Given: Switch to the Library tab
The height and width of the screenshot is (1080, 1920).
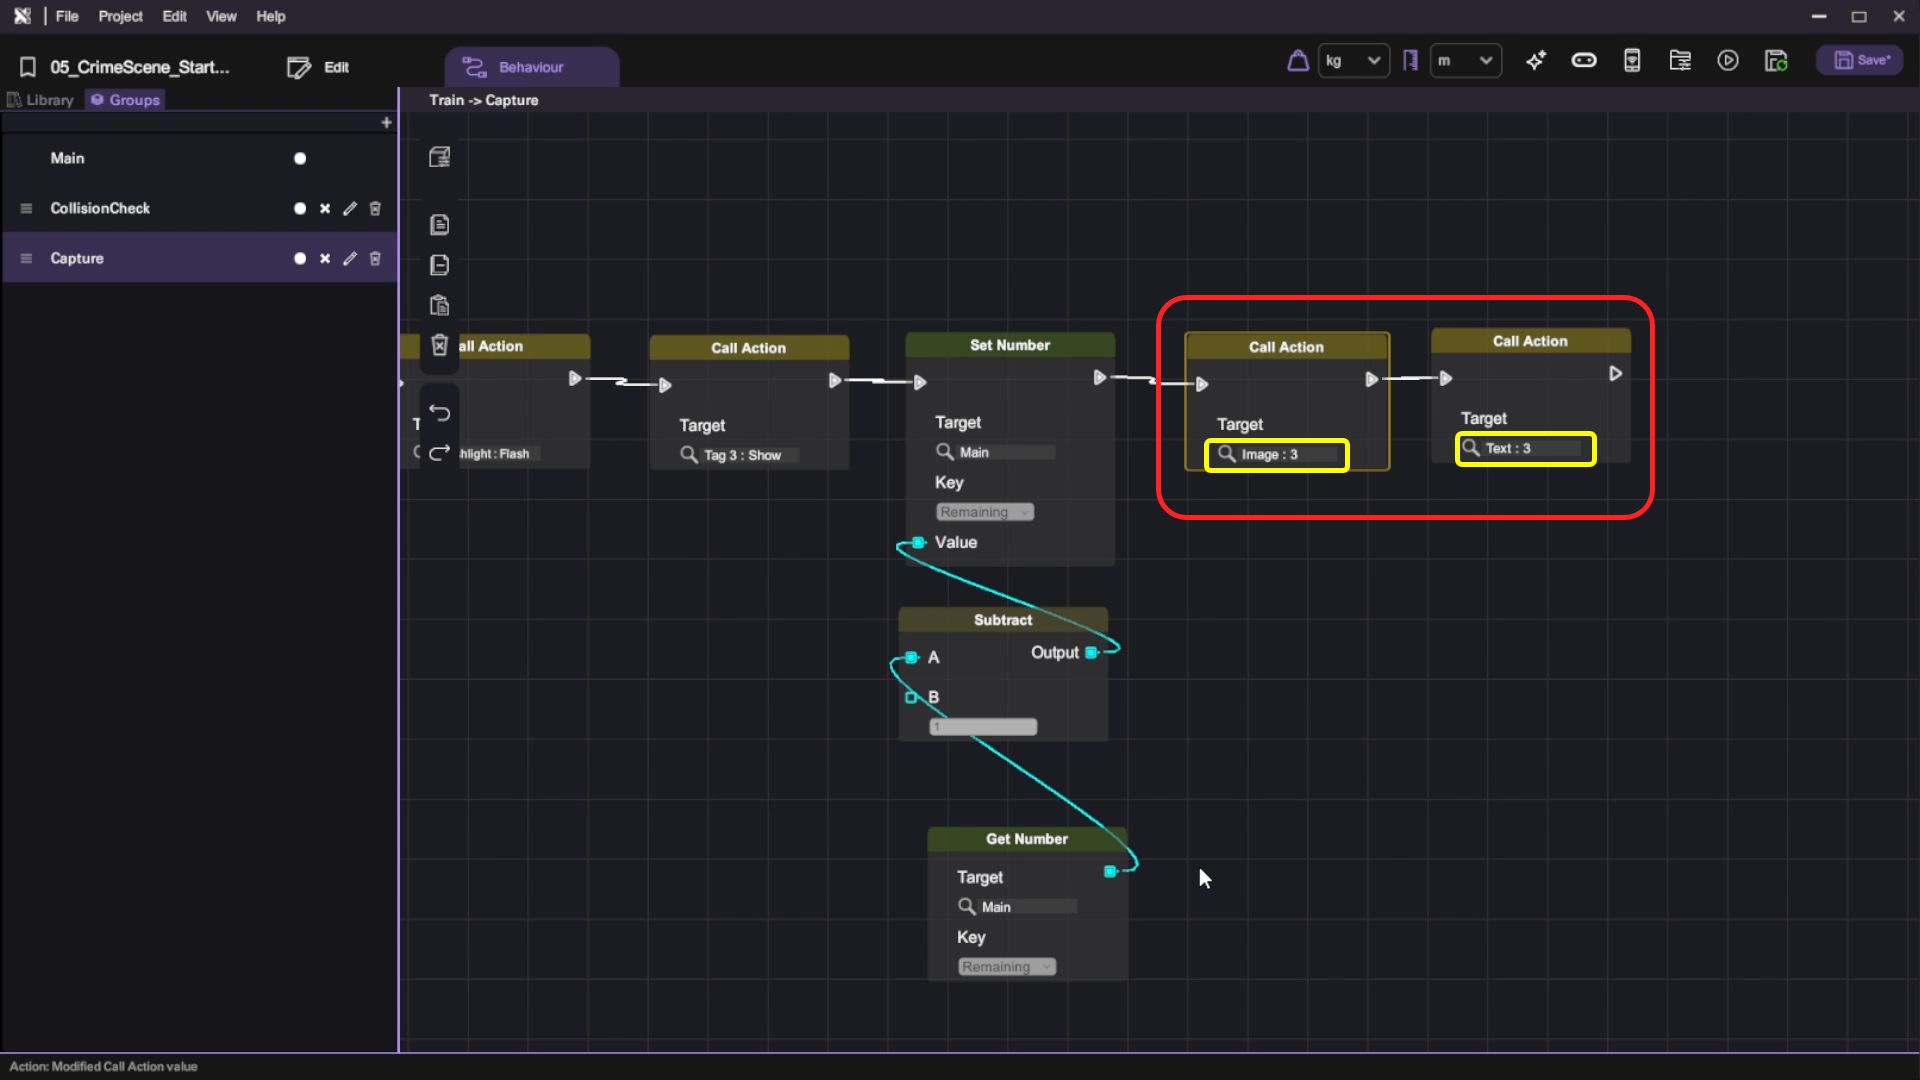Looking at the screenshot, I should click(x=41, y=100).
